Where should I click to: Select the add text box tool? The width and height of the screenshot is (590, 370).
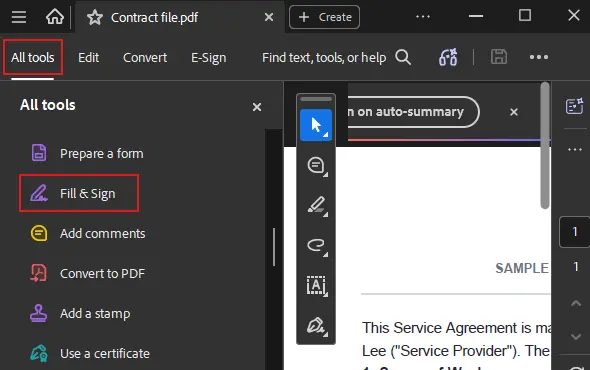click(x=316, y=286)
